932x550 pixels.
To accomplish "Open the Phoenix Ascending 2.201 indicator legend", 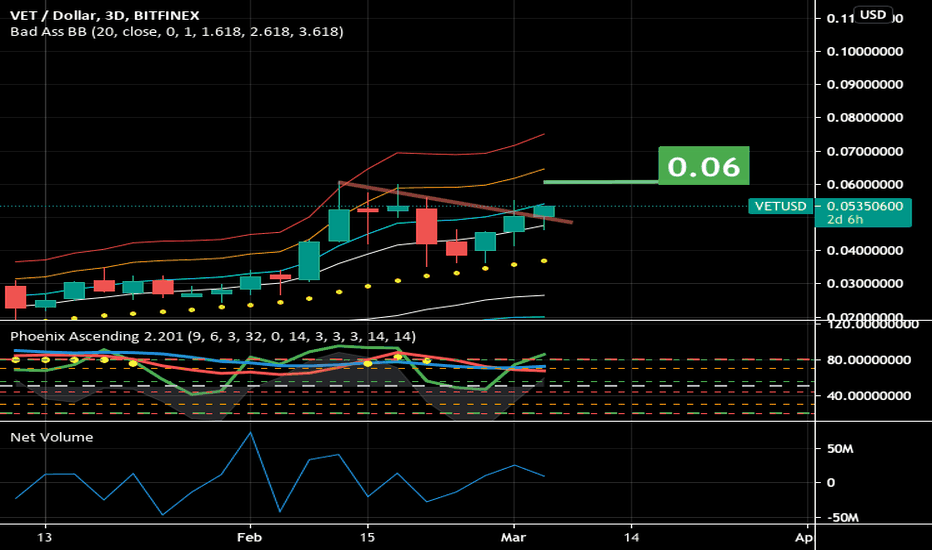I will pyautogui.click(x=213, y=337).
